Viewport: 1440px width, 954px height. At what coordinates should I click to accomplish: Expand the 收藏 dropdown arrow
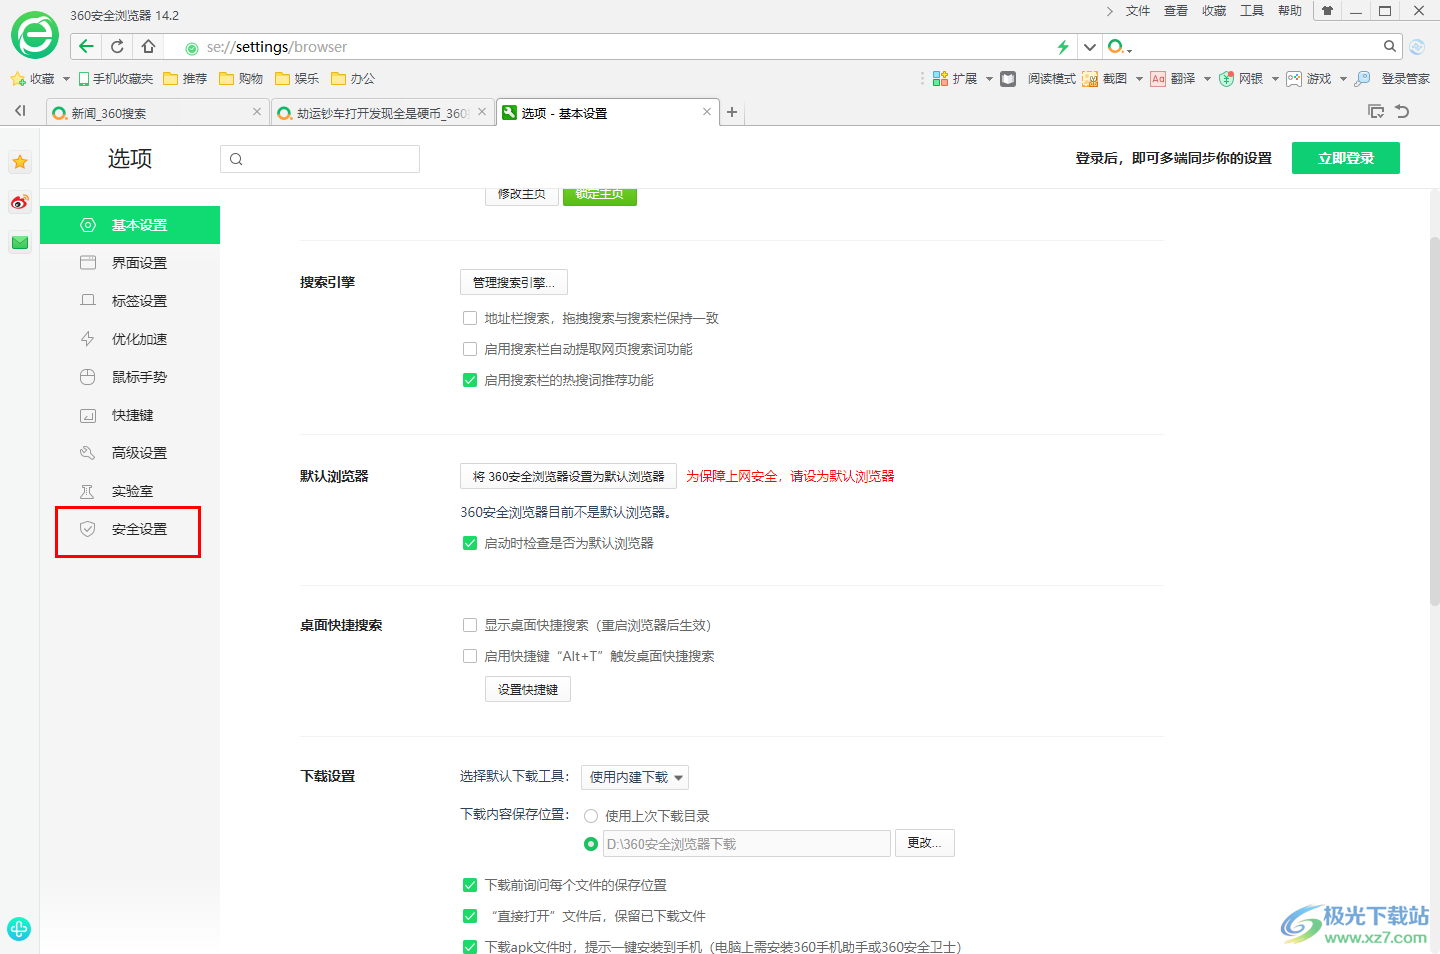[x=66, y=78]
